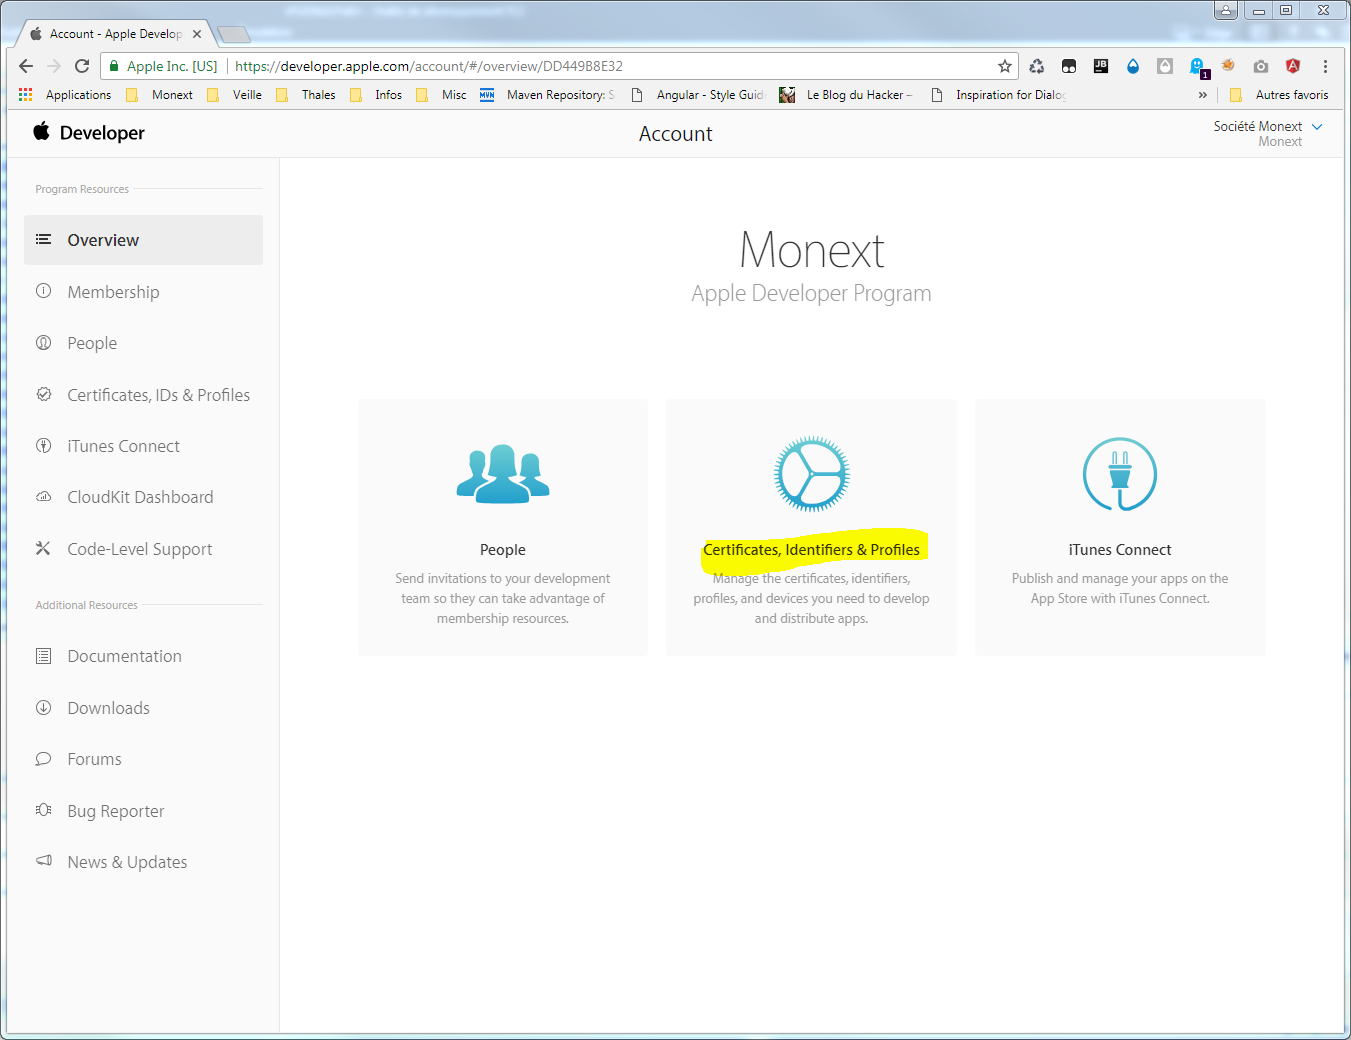The image size is (1351, 1040).
Task: Open the Misc bookmark folder
Action: (x=441, y=95)
